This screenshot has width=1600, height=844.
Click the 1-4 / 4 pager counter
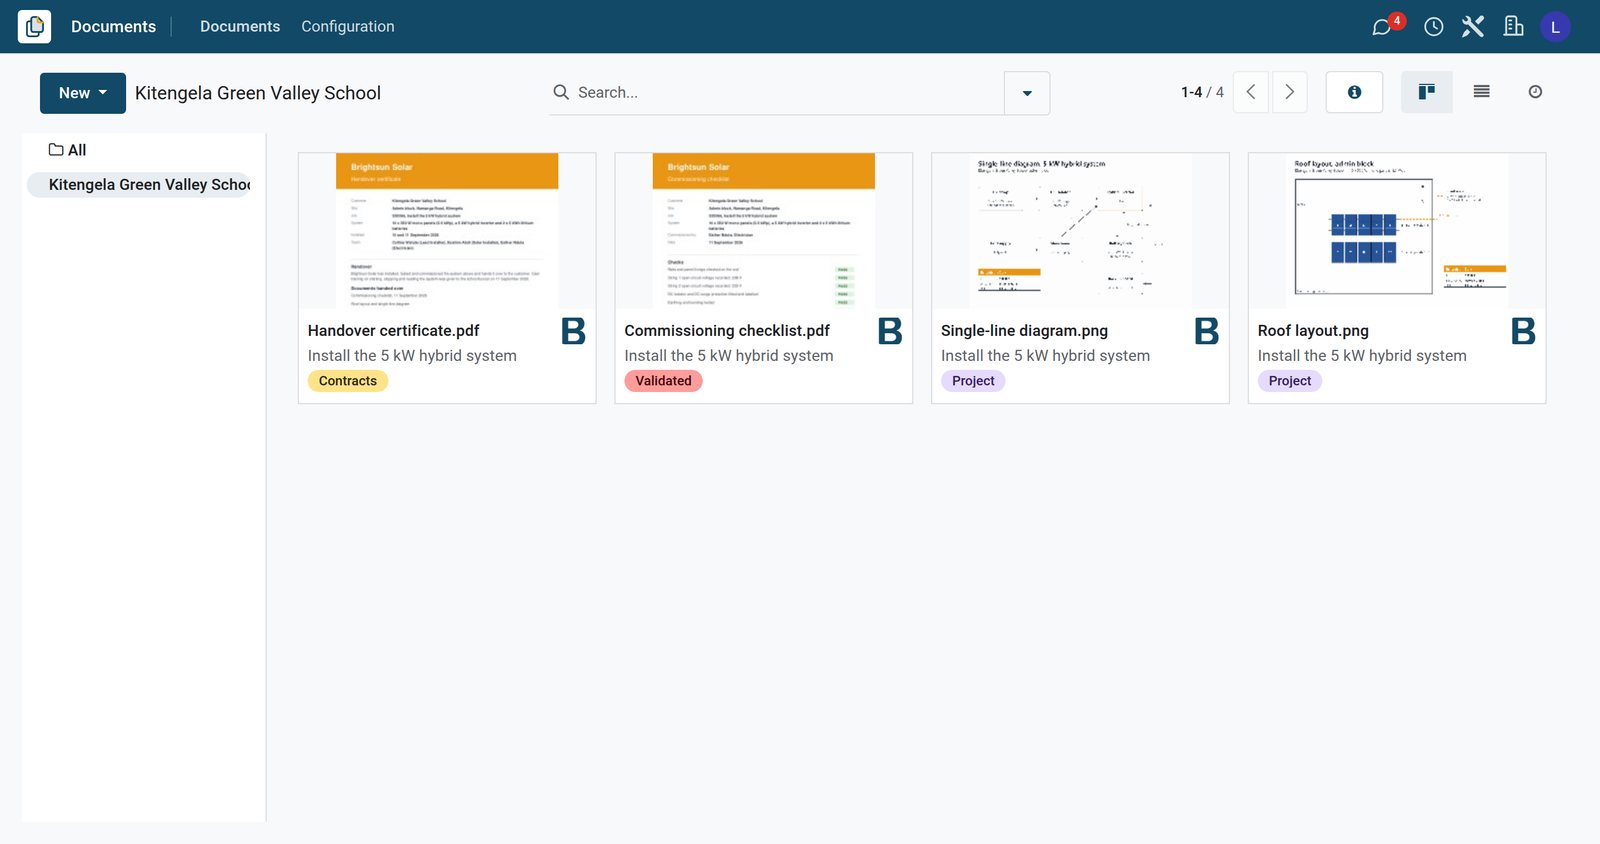[x=1202, y=92]
